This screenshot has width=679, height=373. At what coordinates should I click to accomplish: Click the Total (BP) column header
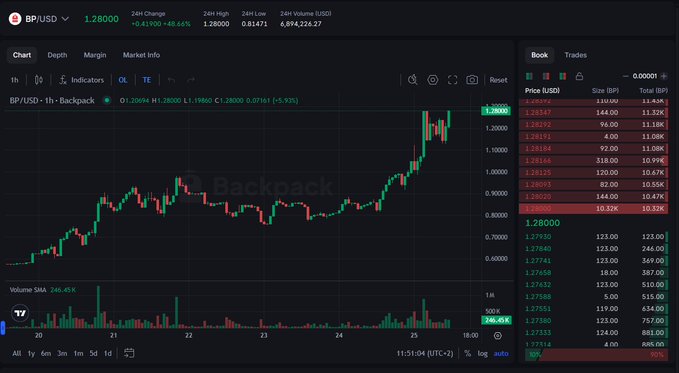pyautogui.click(x=653, y=91)
